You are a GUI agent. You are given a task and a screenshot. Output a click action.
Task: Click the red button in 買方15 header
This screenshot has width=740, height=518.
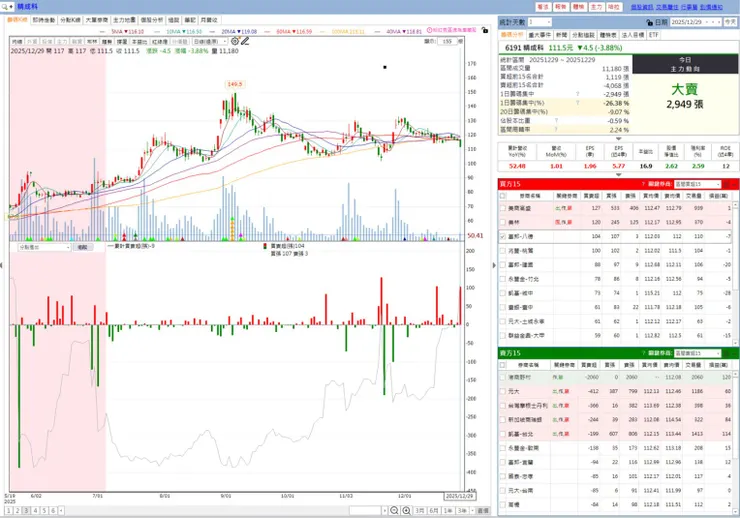pos(726,184)
